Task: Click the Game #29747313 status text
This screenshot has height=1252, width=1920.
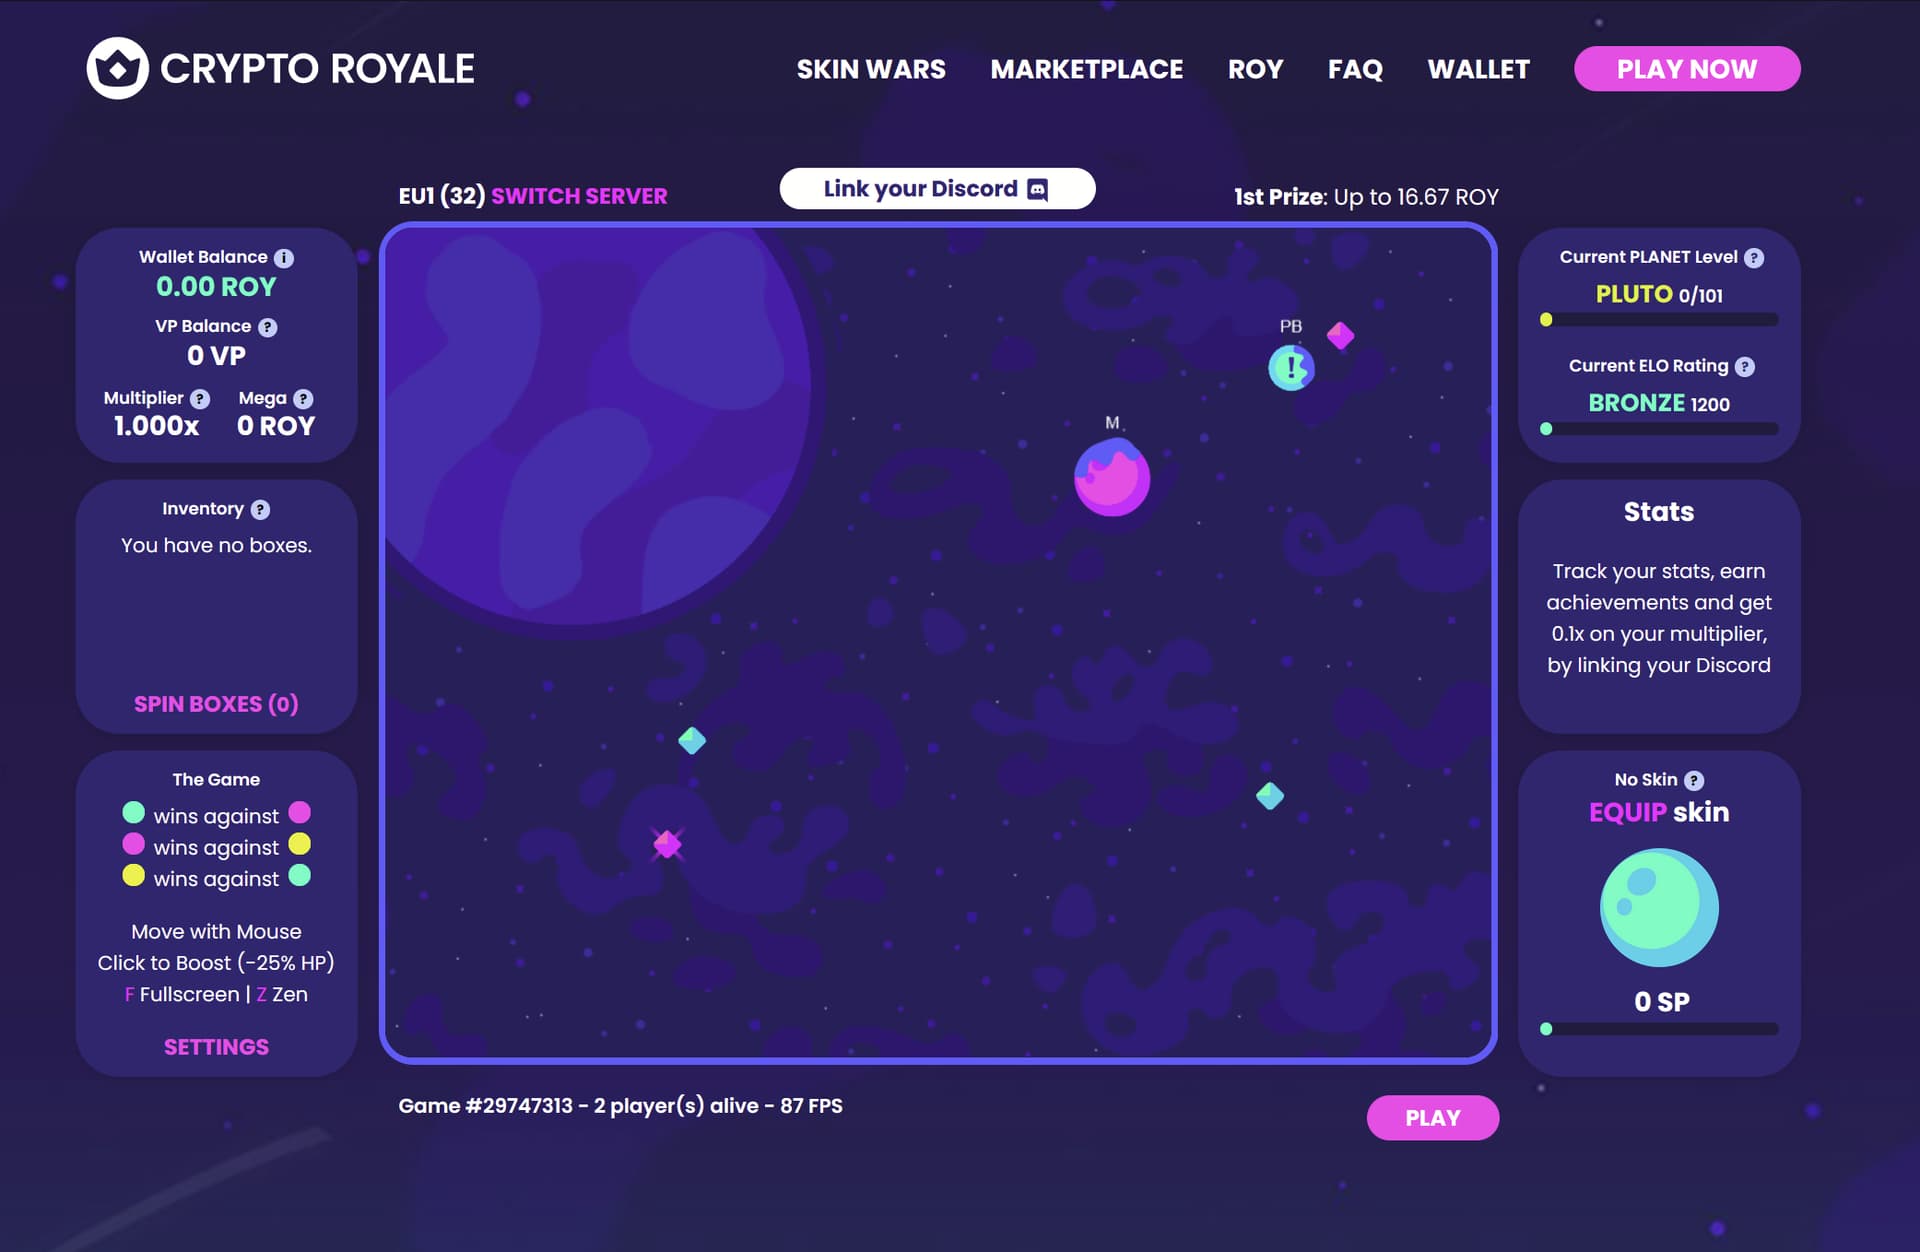Action: pos(620,1106)
